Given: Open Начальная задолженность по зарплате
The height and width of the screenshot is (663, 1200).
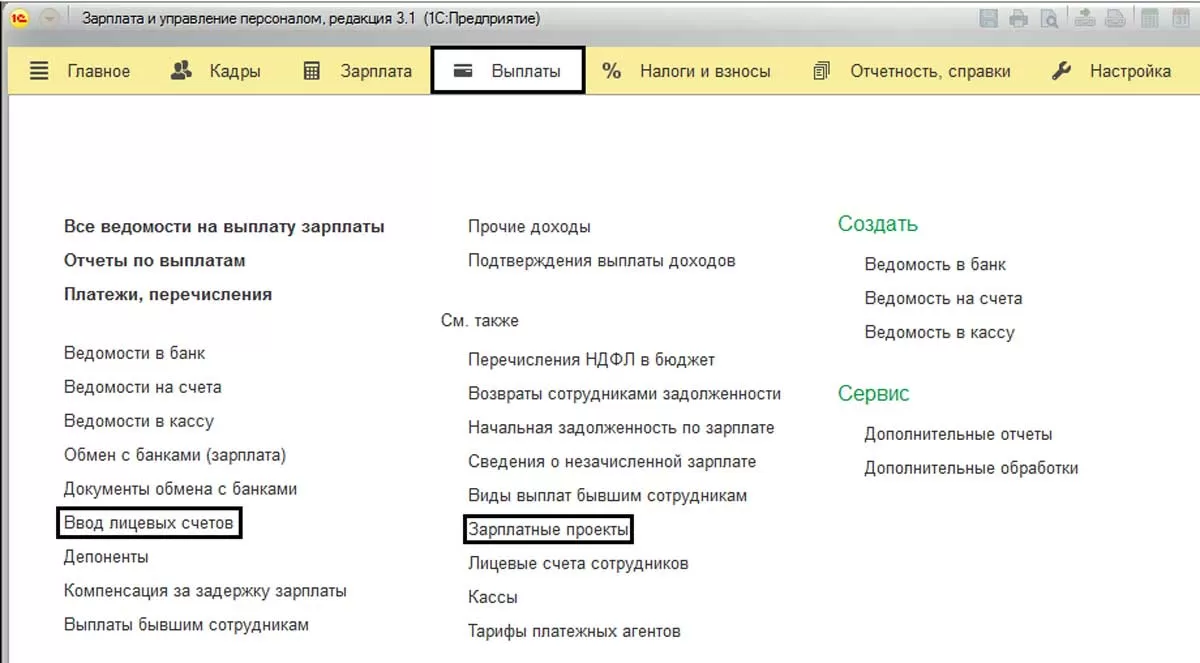Looking at the screenshot, I should [621, 427].
